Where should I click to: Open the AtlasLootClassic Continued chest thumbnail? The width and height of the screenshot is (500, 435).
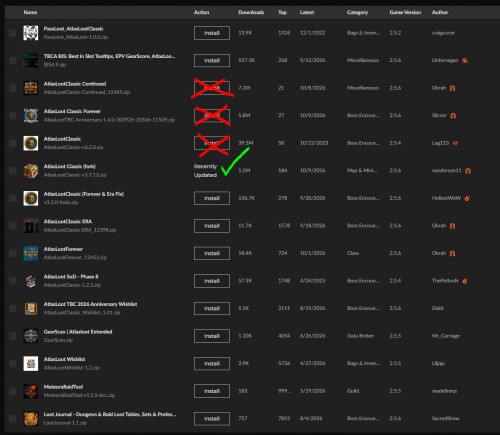point(31,88)
